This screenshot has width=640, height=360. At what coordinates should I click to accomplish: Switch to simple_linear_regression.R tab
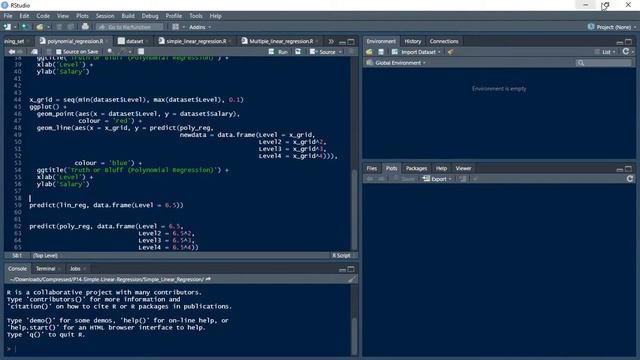click(x=196, y=41)
